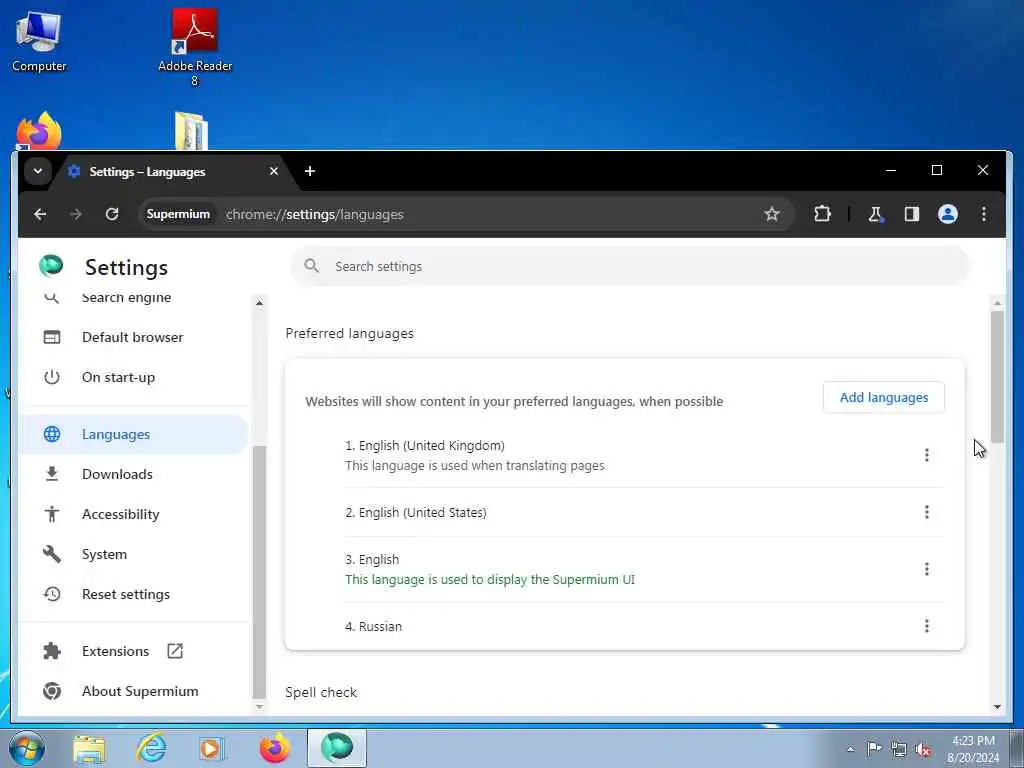The width and height of the screenshot is (1024, 768).
Task: Click the English (United Kingdom) language entry
Action: pyautogui.click(x=644, y=455)
